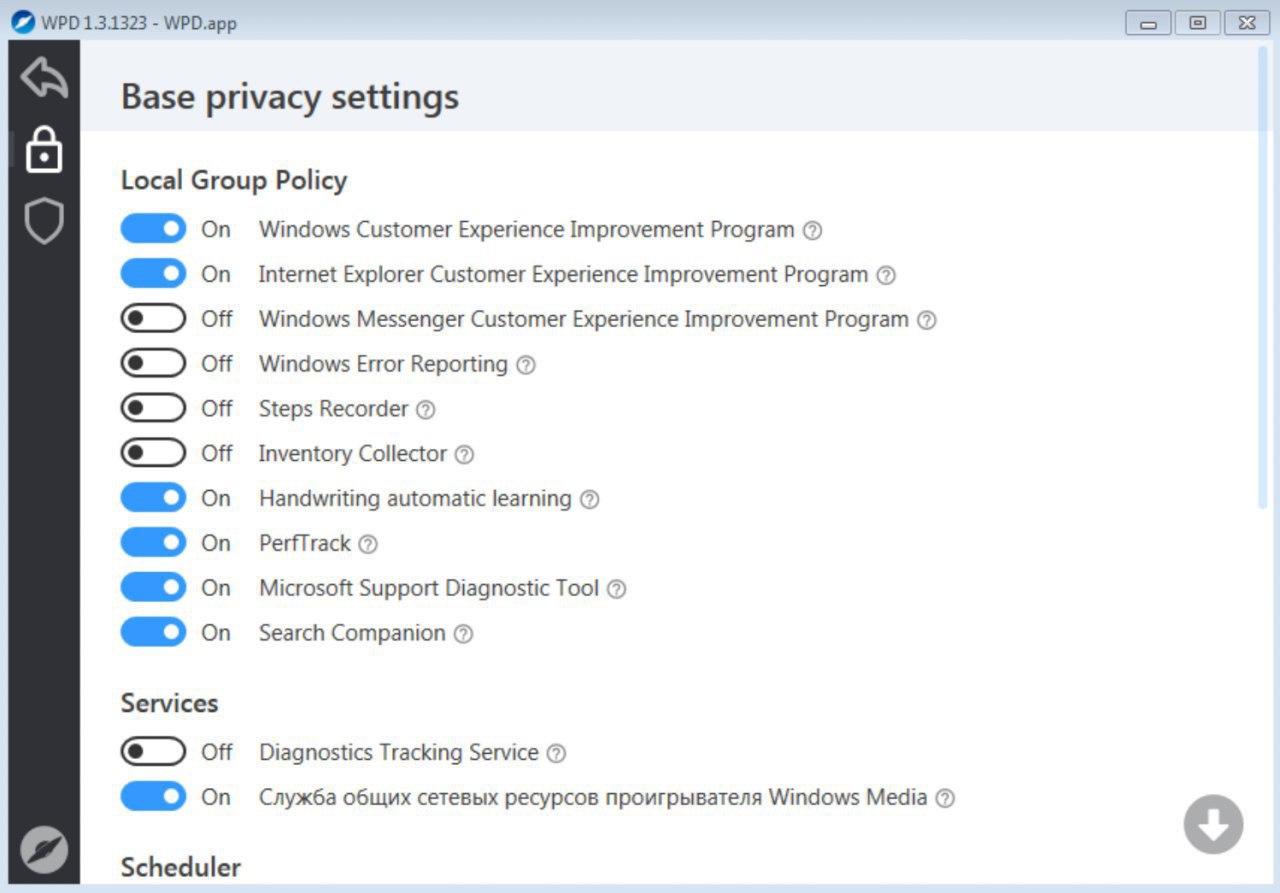Screen dimensions: 1280x893
Task: Click help icon beside Steps Recorder
Action: tap(426, 410)
